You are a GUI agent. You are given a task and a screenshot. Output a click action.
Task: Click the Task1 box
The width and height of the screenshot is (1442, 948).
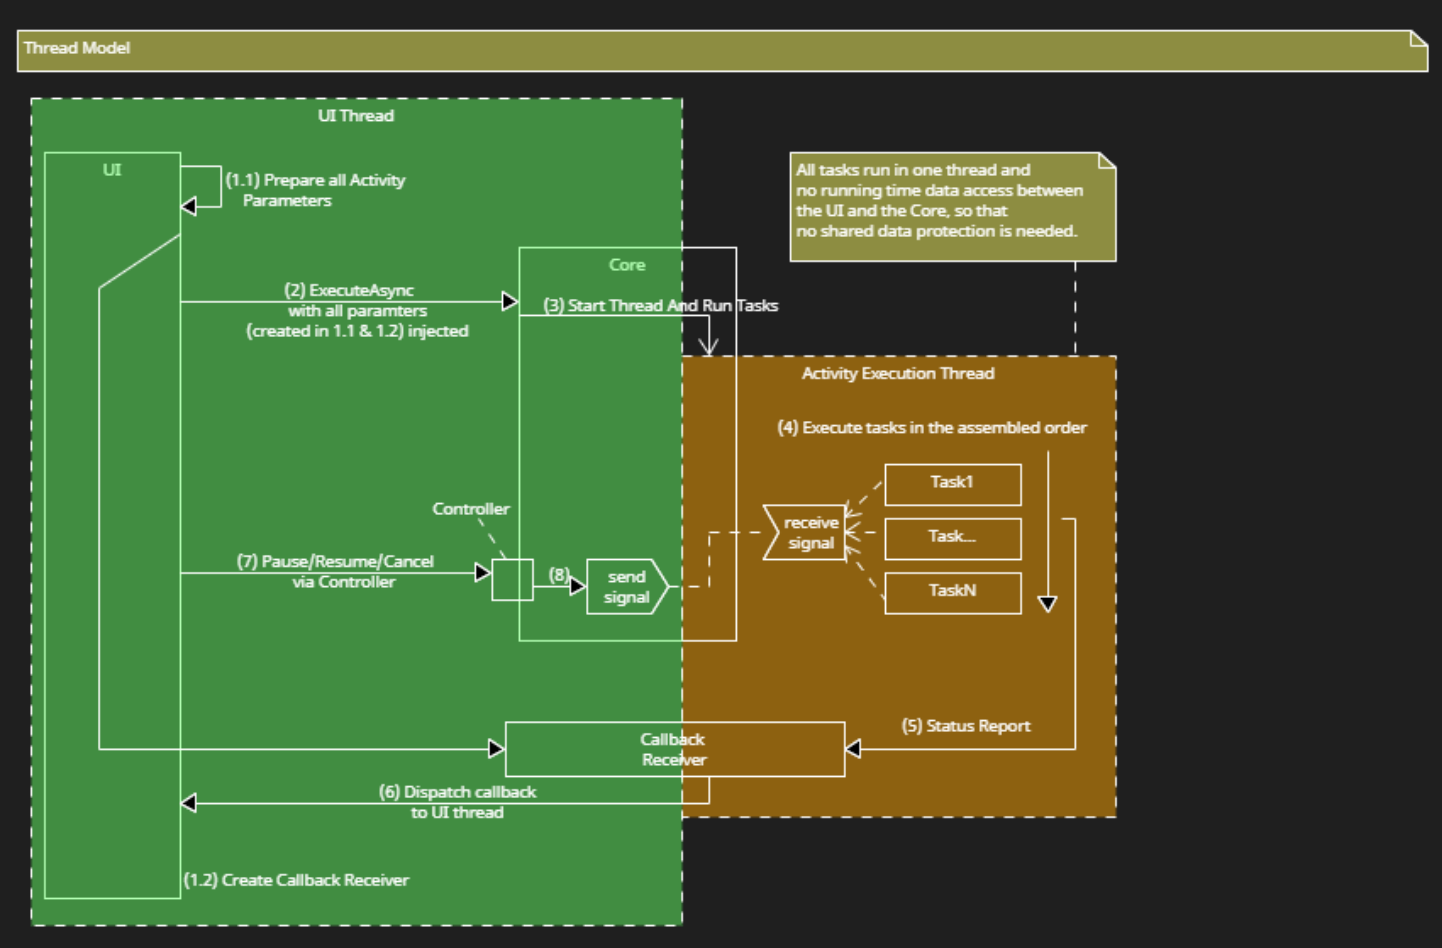[x=953, y=484]
